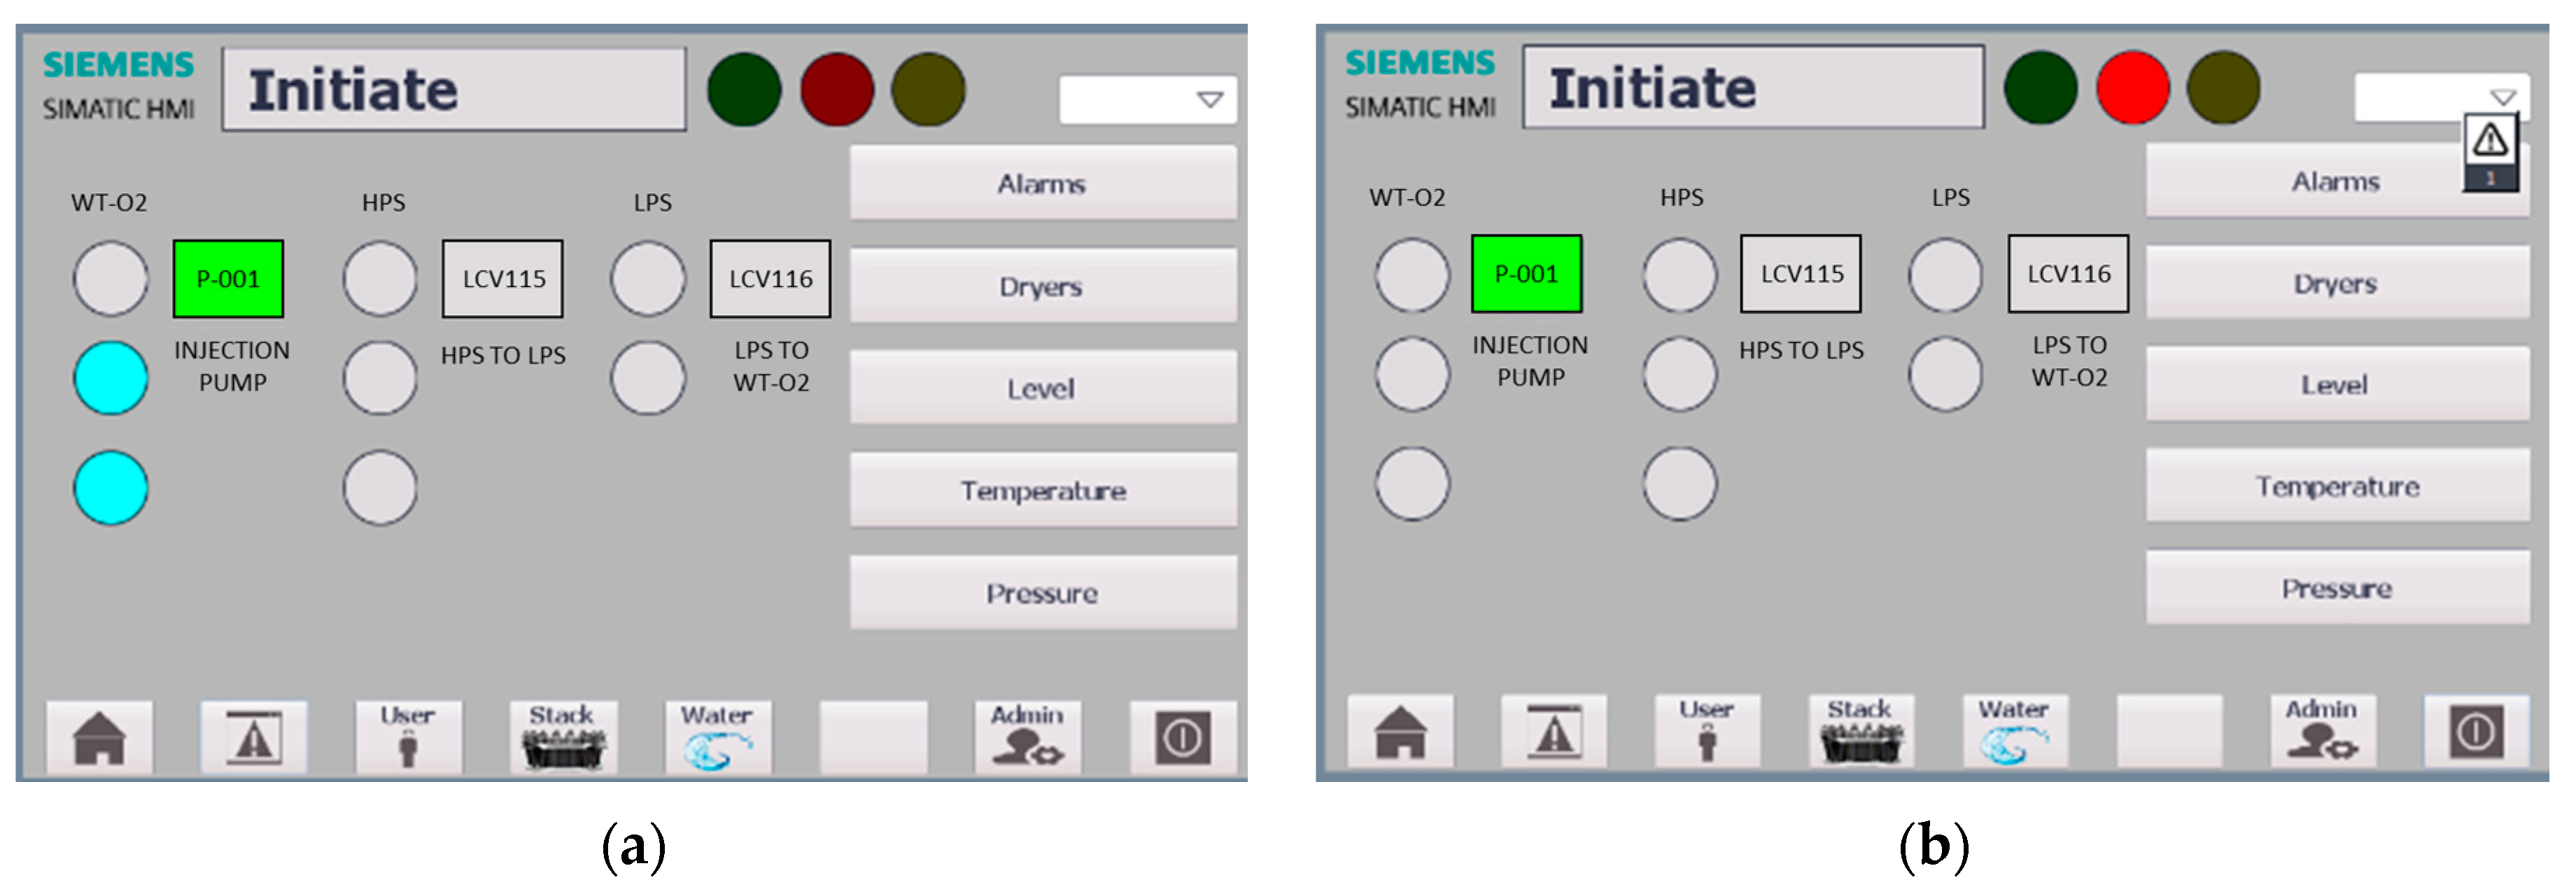Image resolution: width=2576 pixels, height=894 pixels.
Task: Click the blank bottom bar button in panel (b)
Action: click(x=2169, y=732)
